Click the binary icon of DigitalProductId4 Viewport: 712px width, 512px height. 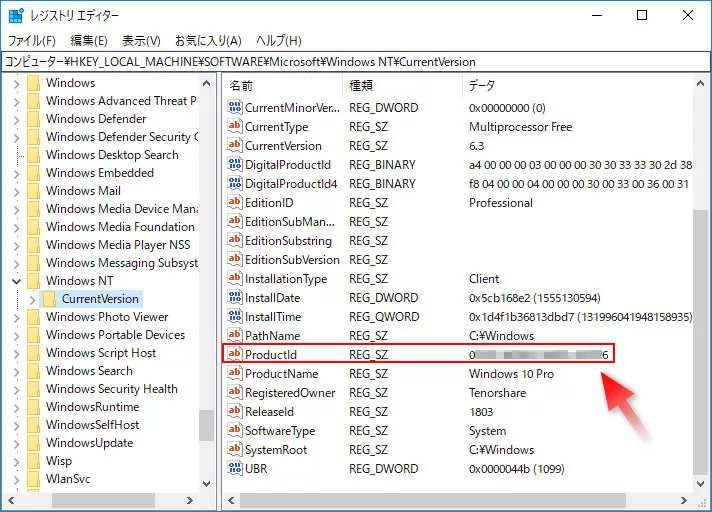235,183
